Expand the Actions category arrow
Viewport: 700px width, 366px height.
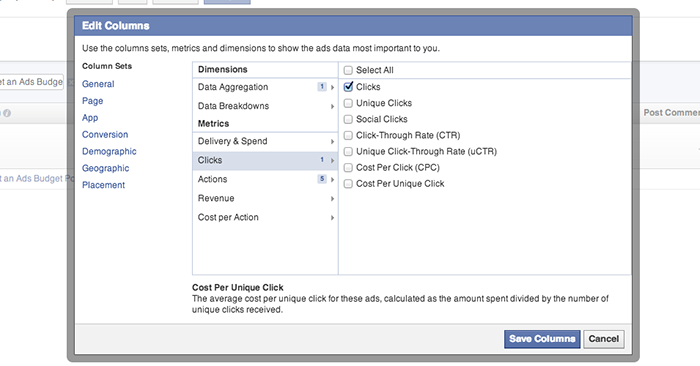coord(332,179)
